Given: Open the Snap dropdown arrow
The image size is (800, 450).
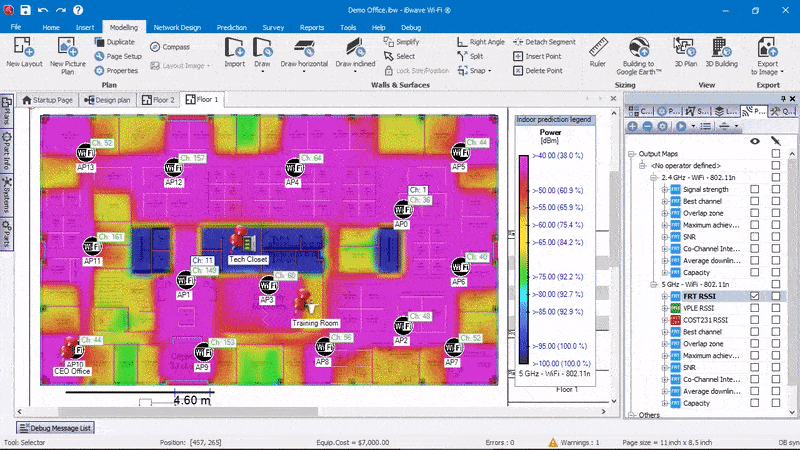Looking at the screenshot, I should click(x=490, y=71).
